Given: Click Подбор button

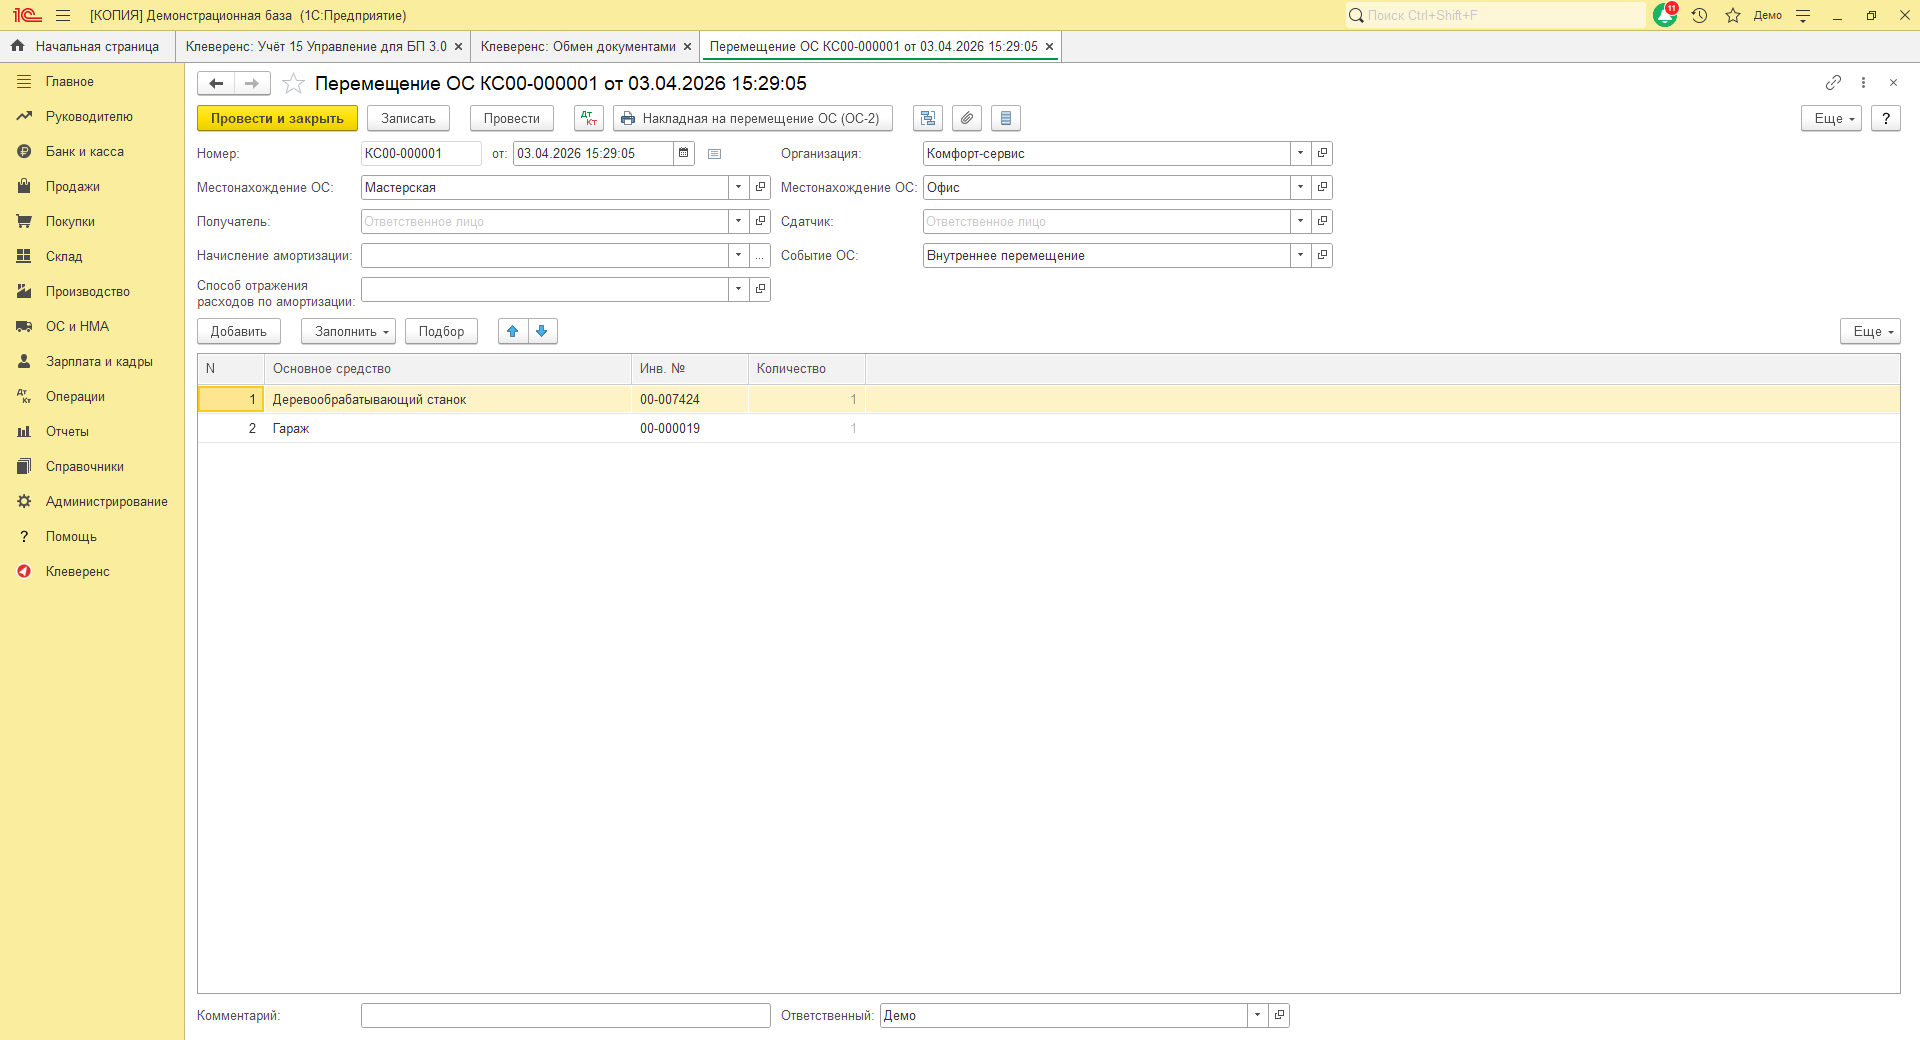Looking at the screenshot, I should pos(441,331).
